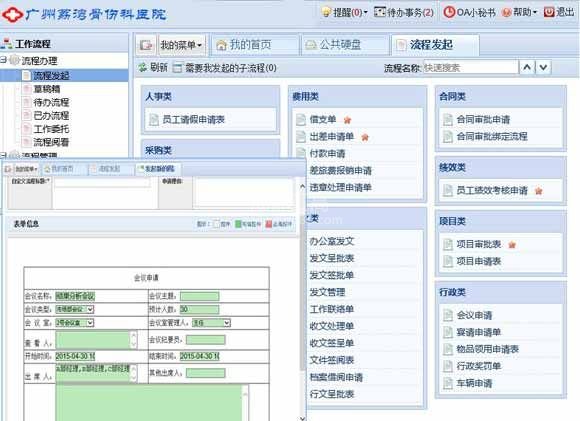Click the star beside 员工绩效考核申请

click(x=539, y=191)
